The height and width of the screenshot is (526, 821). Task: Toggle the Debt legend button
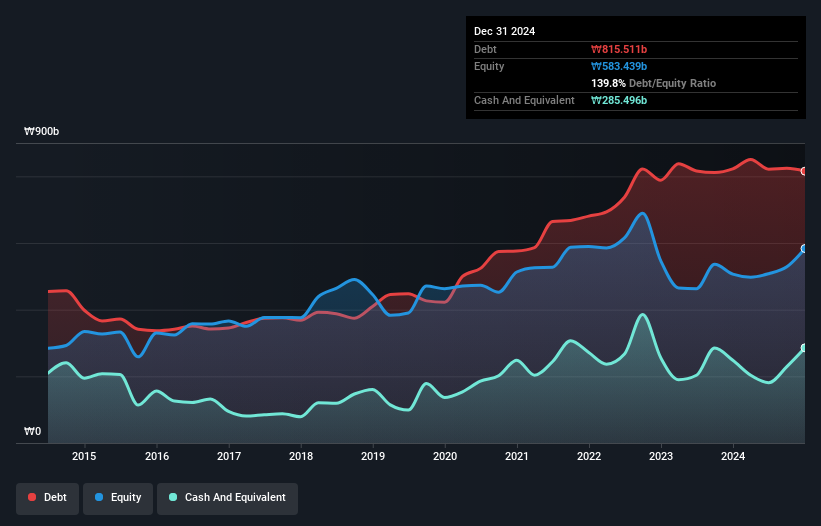coord(47,498)
